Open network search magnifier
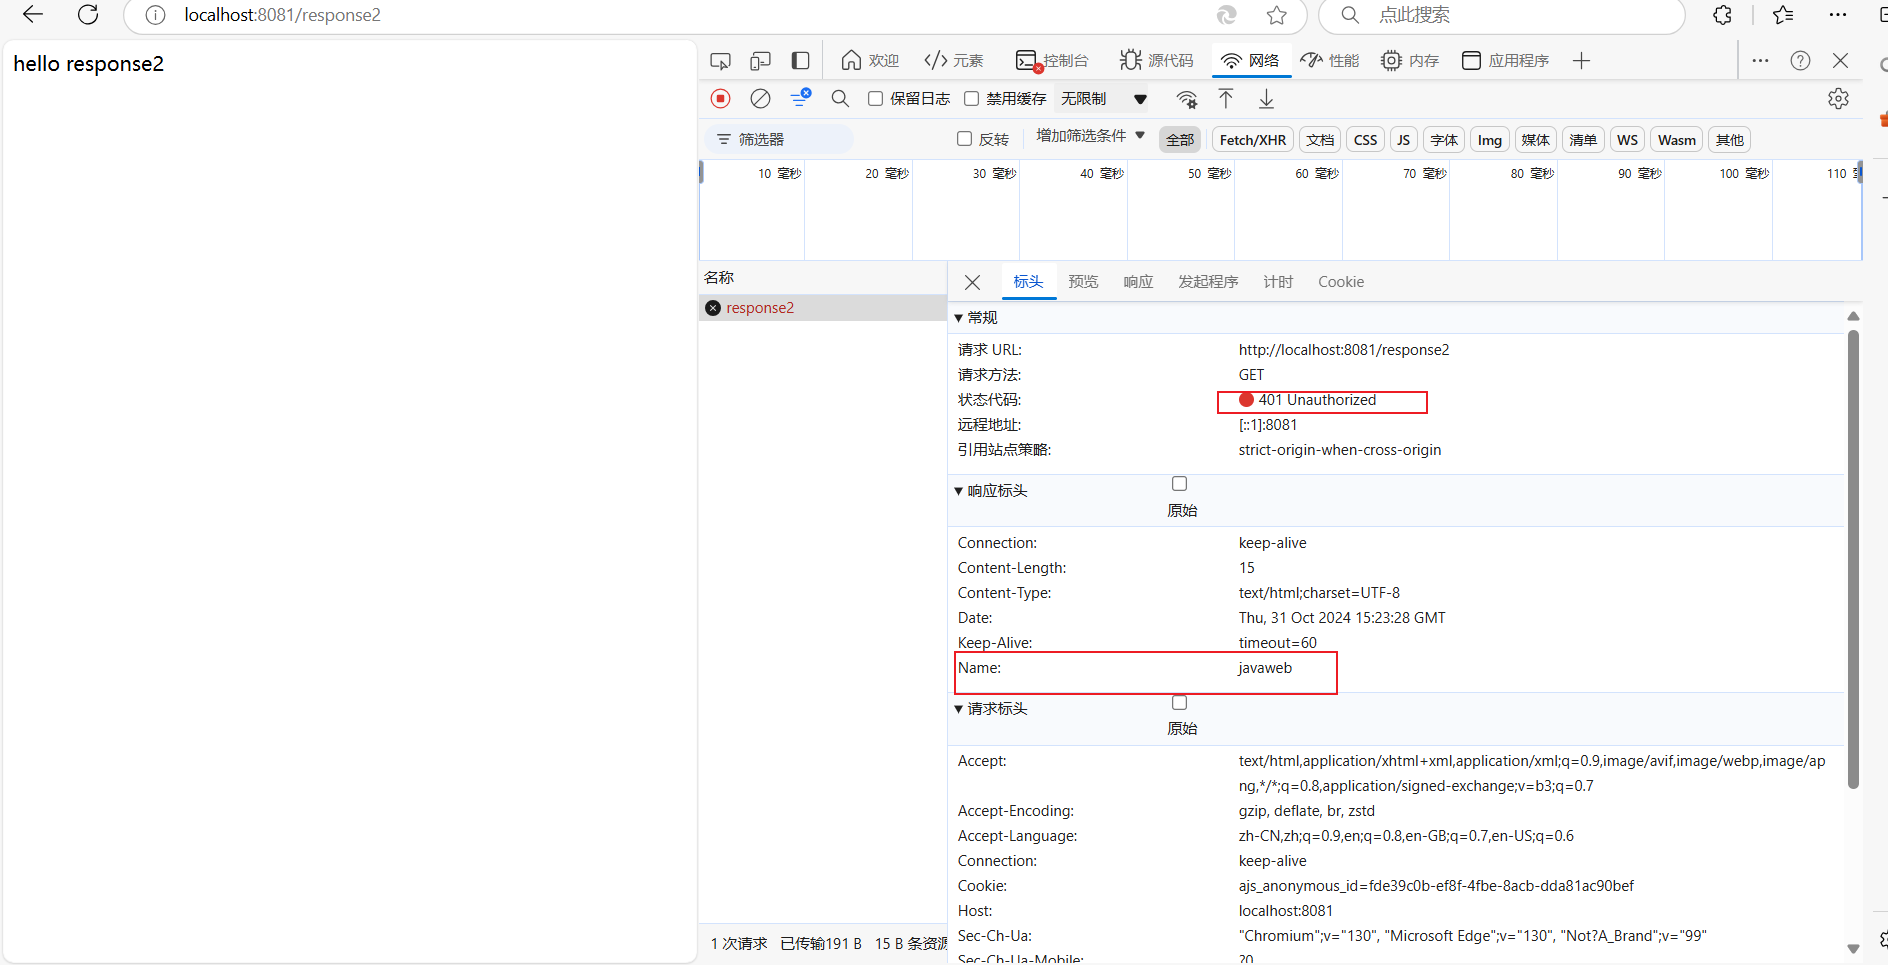This screenshot has width=1888, height=965. 840,98
